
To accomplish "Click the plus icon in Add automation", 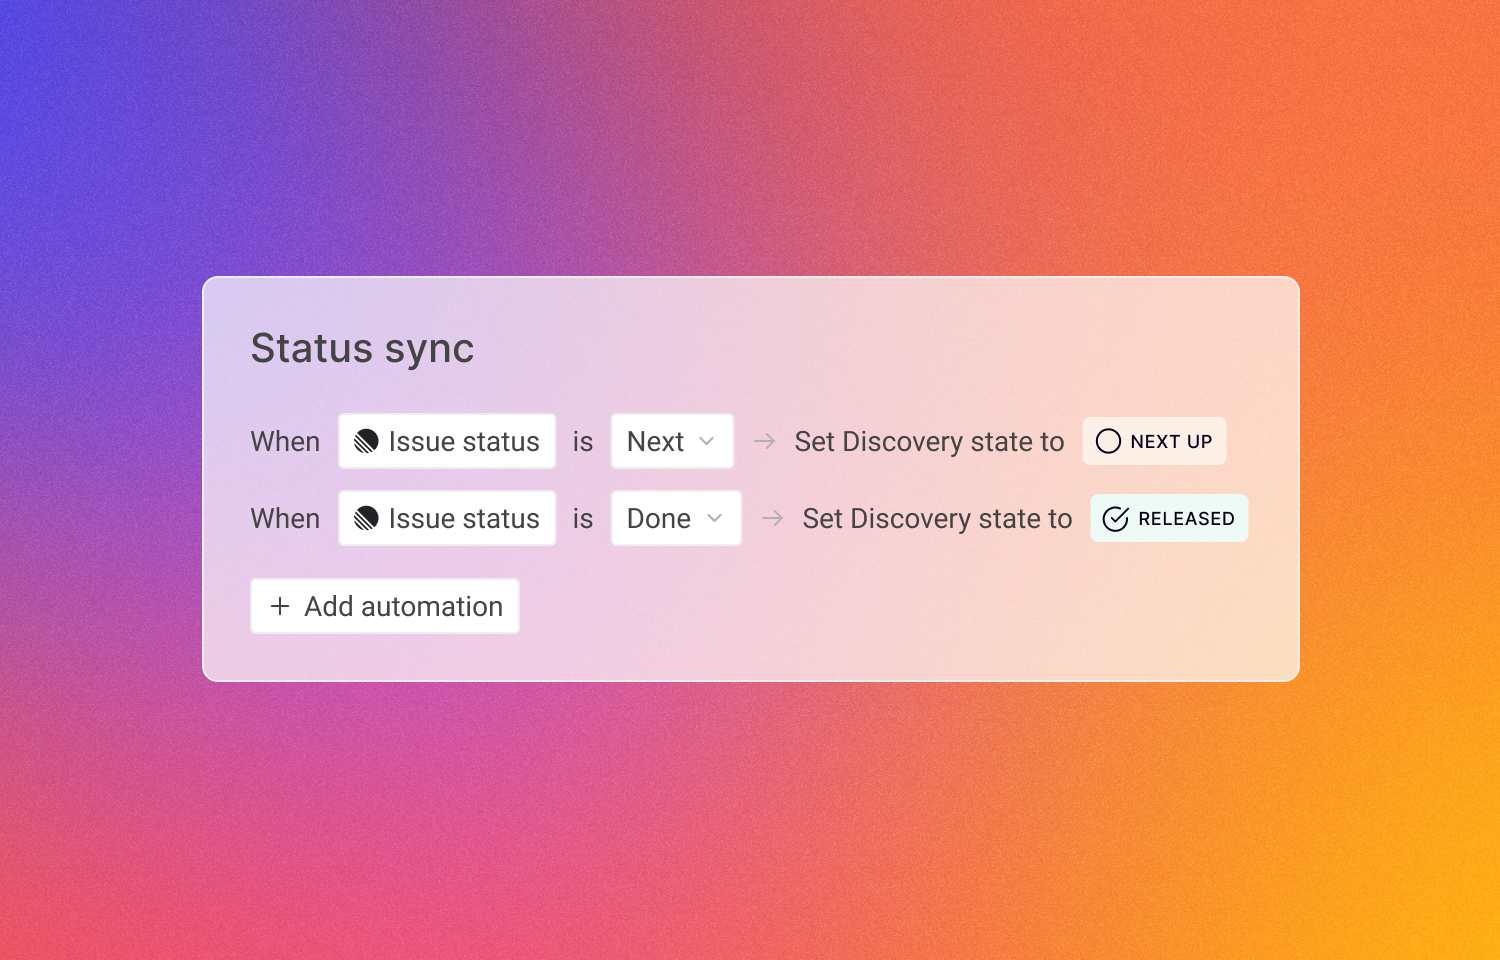I will 279,606.
